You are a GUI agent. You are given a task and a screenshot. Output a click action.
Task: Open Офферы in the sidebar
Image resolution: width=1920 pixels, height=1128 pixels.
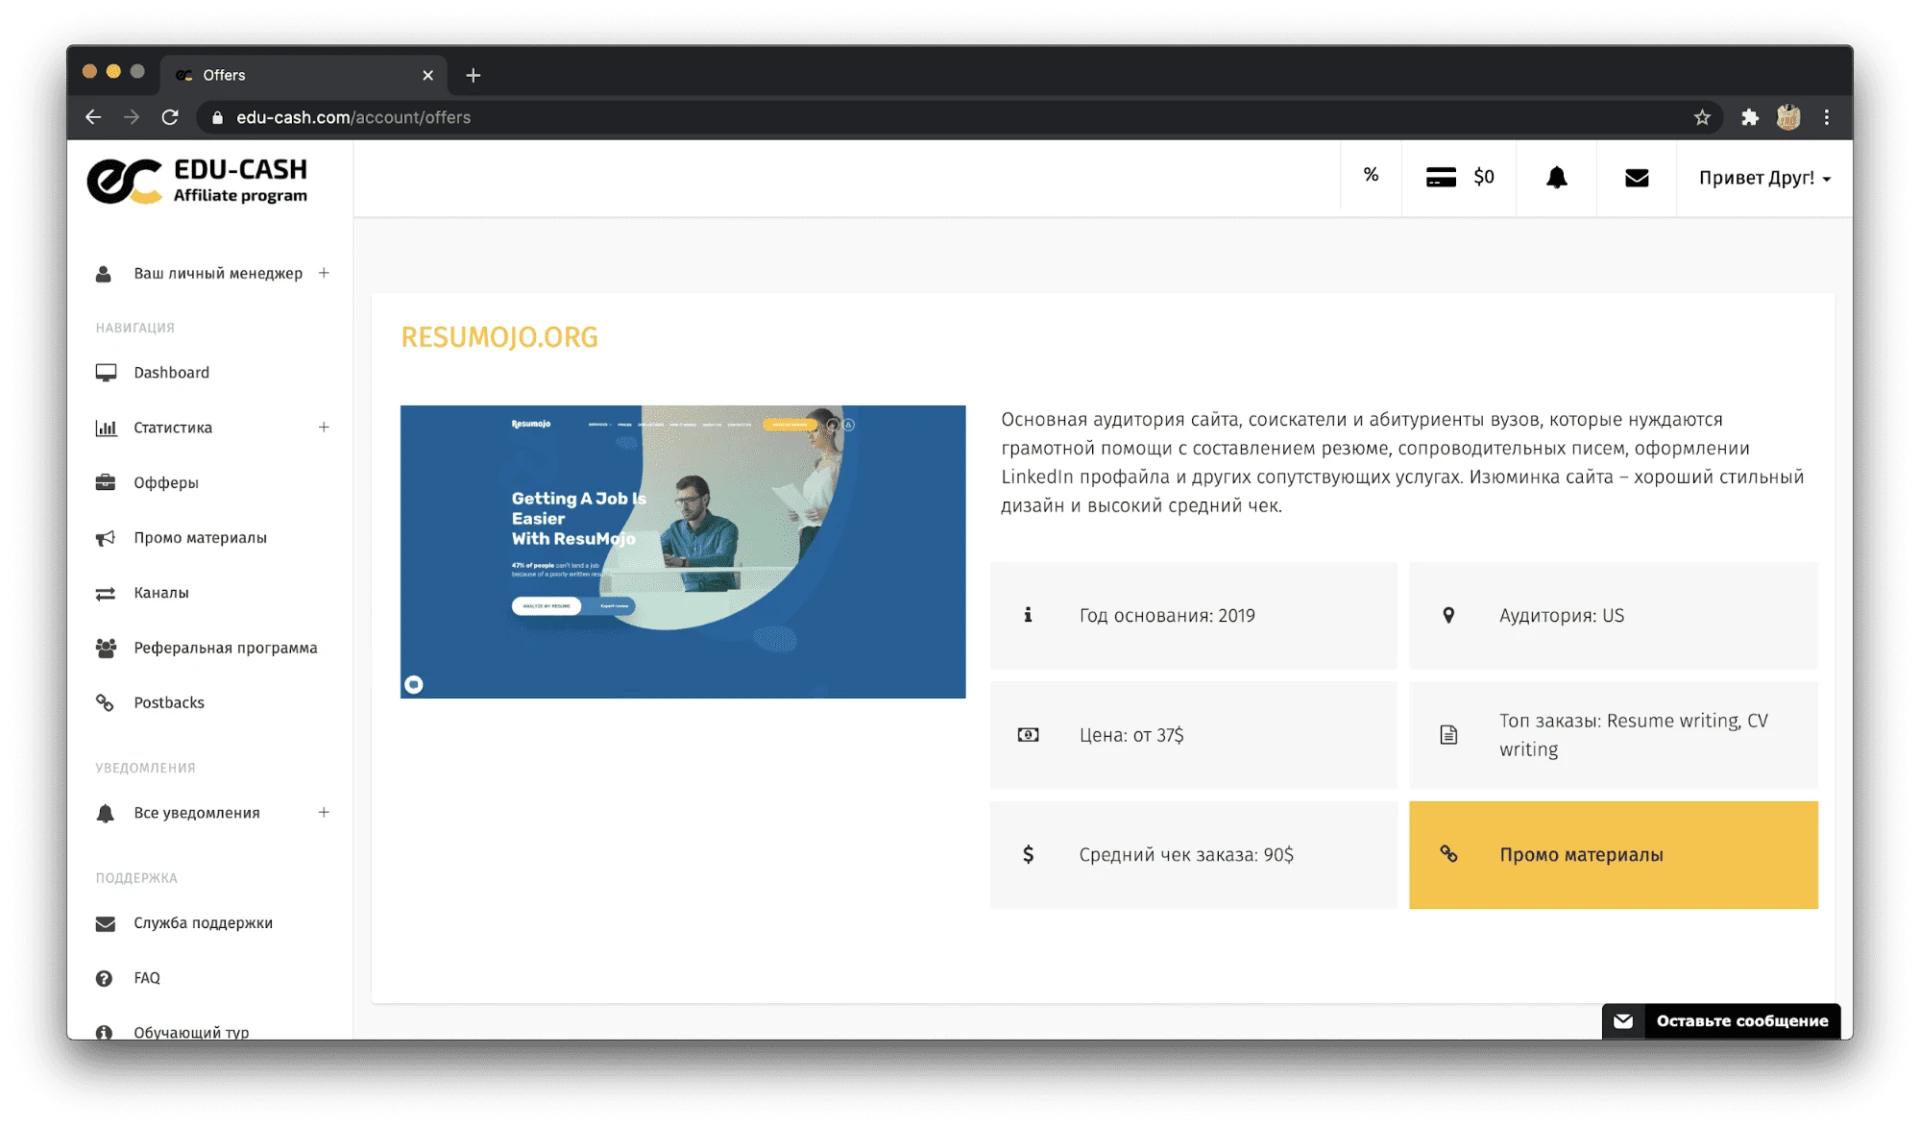166,483
